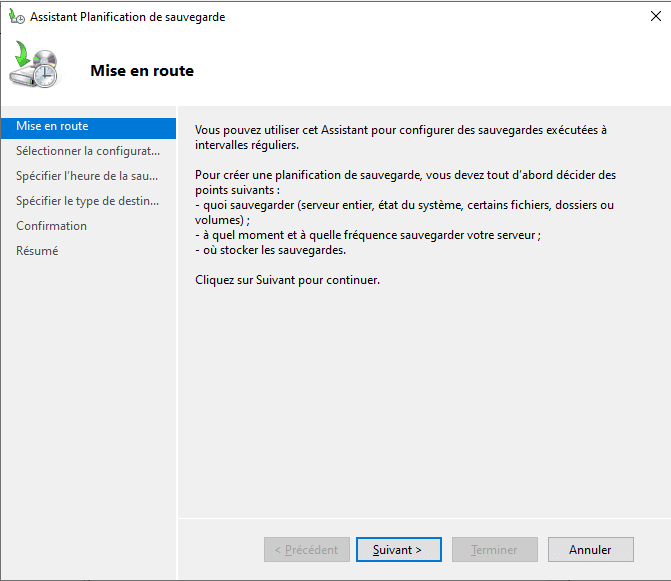Click the large backup disk clock icon
The image size is (671, 581).
pos(37,67)
